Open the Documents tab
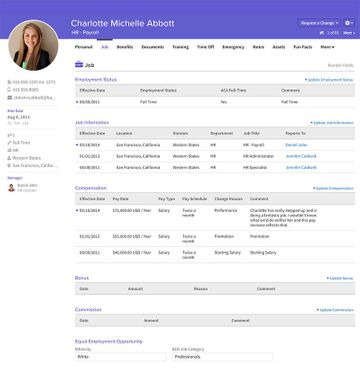The image size is (360, 369). coord(153,47)
